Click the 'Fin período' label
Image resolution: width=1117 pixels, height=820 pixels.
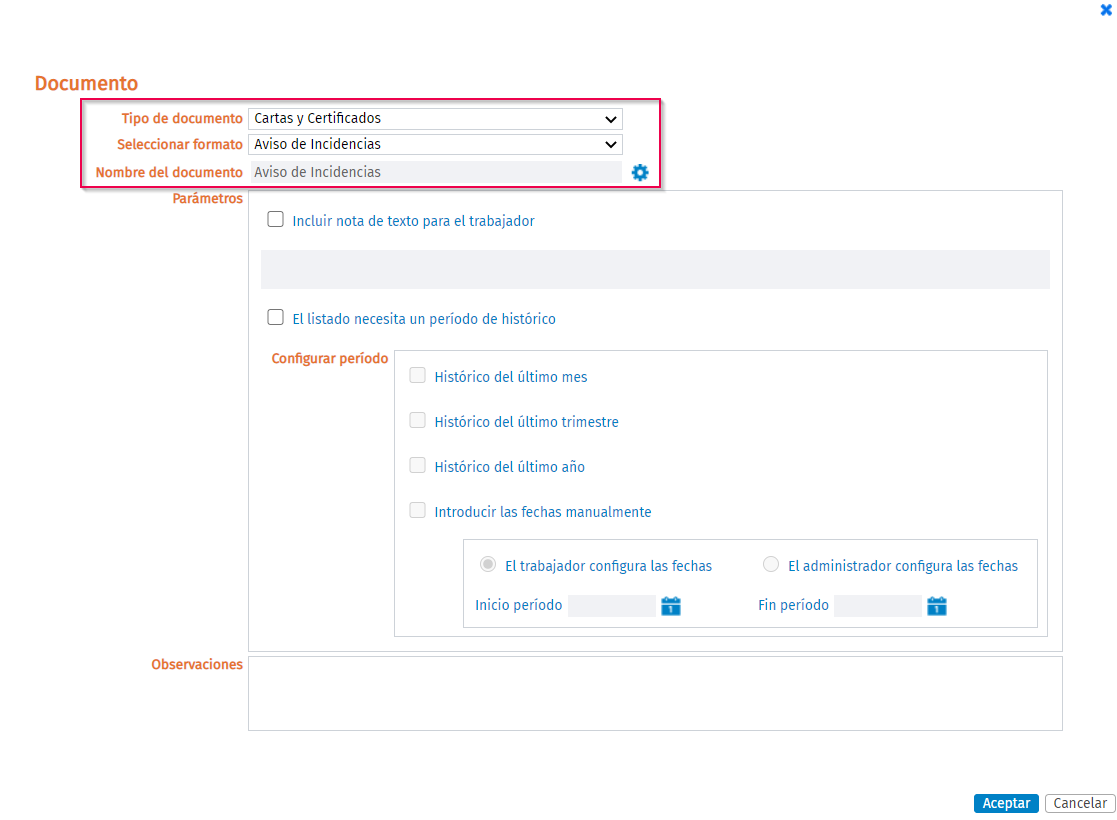click(x=794, y=605)
